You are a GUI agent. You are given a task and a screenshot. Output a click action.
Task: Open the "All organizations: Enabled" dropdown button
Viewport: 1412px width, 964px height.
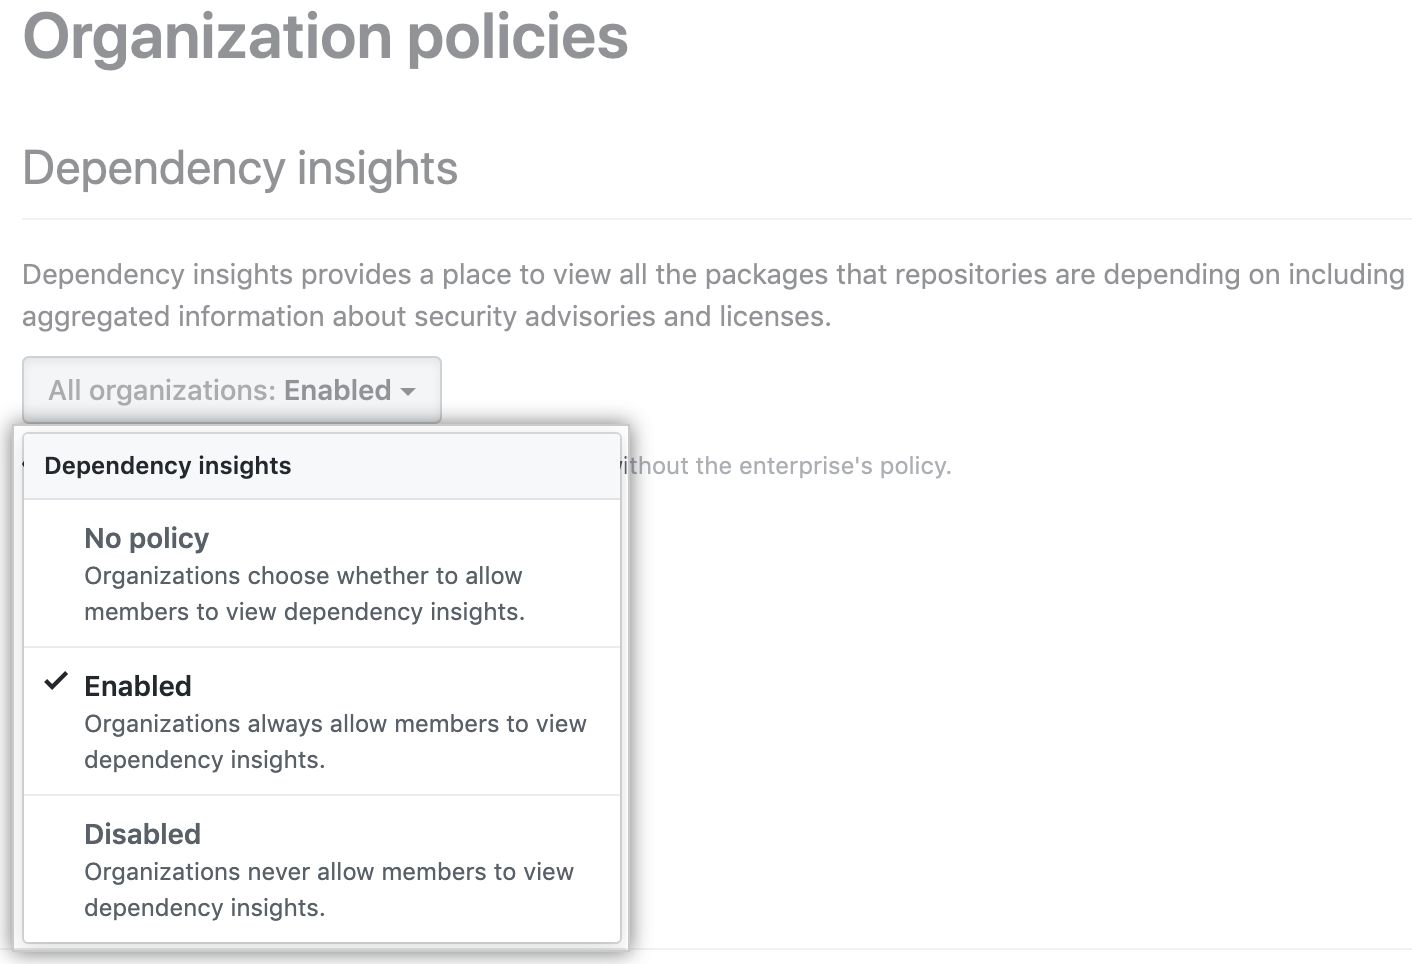231,390
